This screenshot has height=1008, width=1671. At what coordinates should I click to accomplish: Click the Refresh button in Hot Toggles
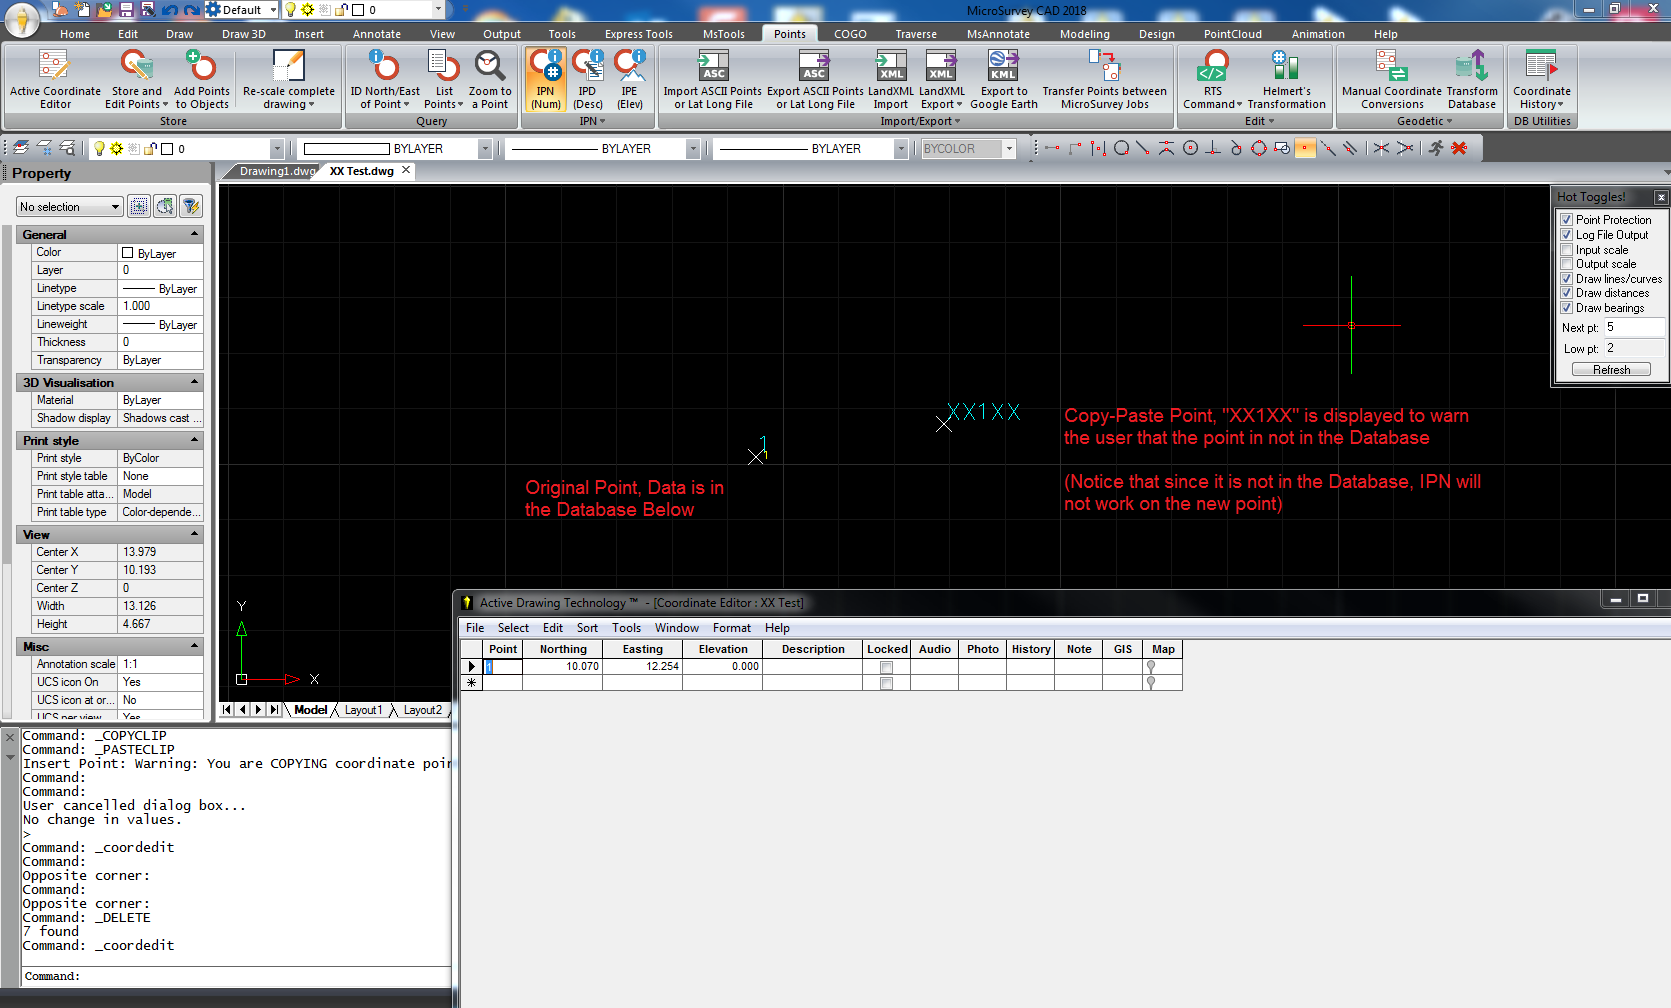(1611, 370)
